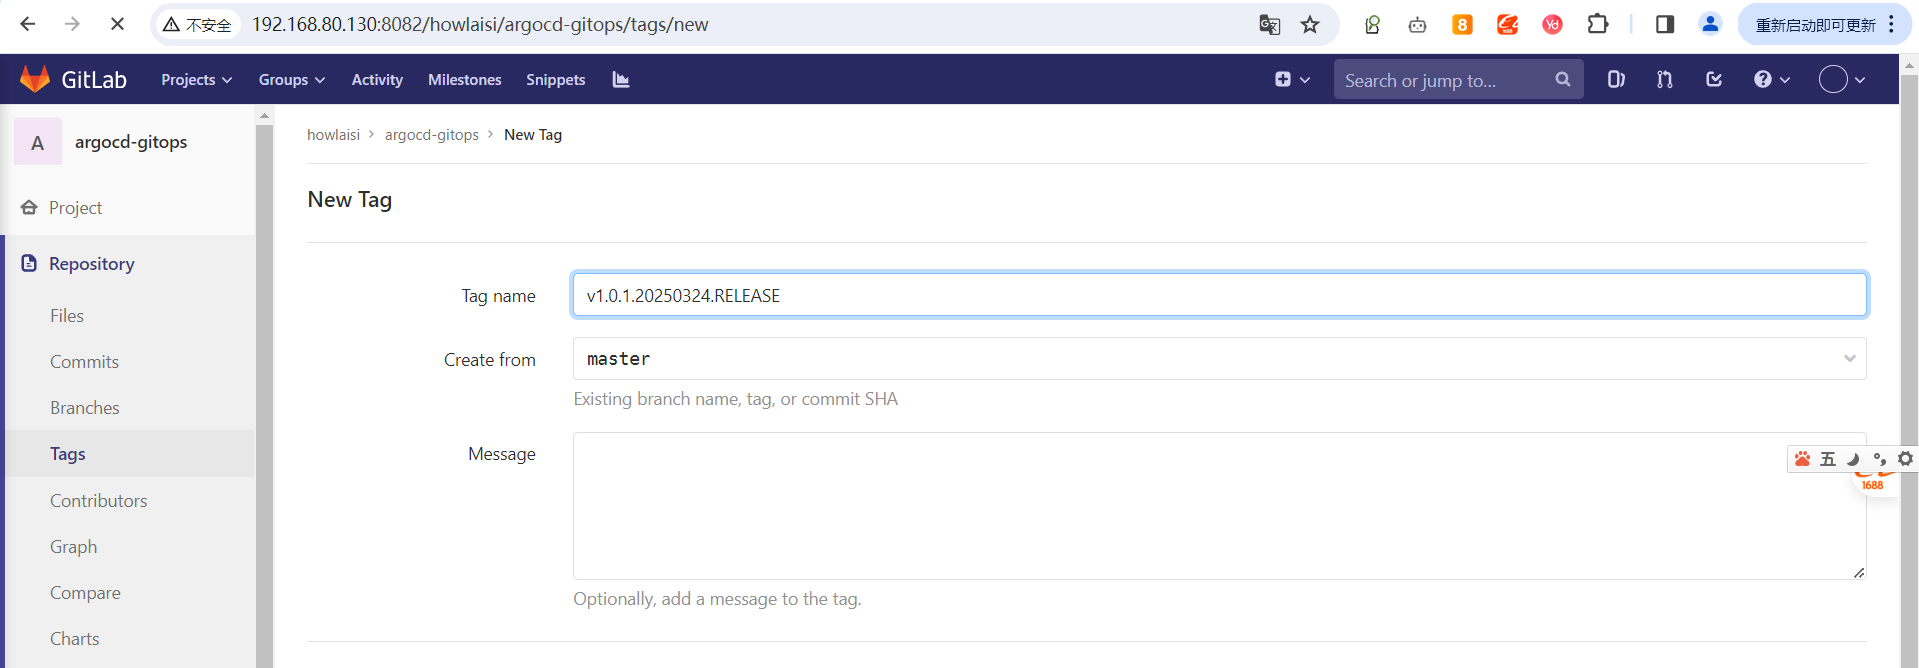Viewport: 1919px width, 668px height.
Task: Toggle the browser side panel
Action: pyautogui.click(x=1665, y=25)
